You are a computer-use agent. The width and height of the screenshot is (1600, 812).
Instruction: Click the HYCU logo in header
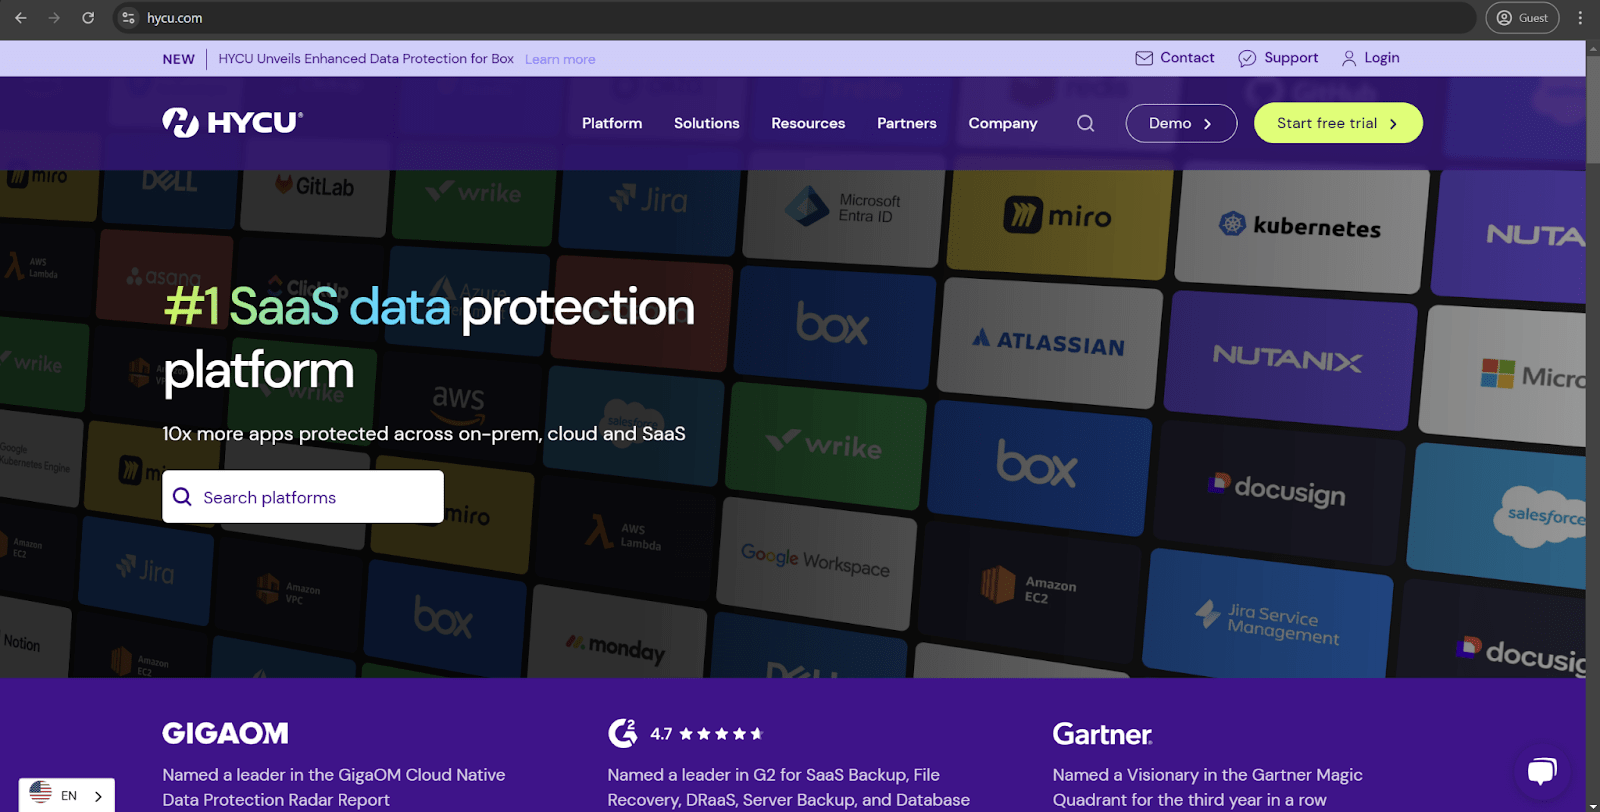click(x=232, y=122)
